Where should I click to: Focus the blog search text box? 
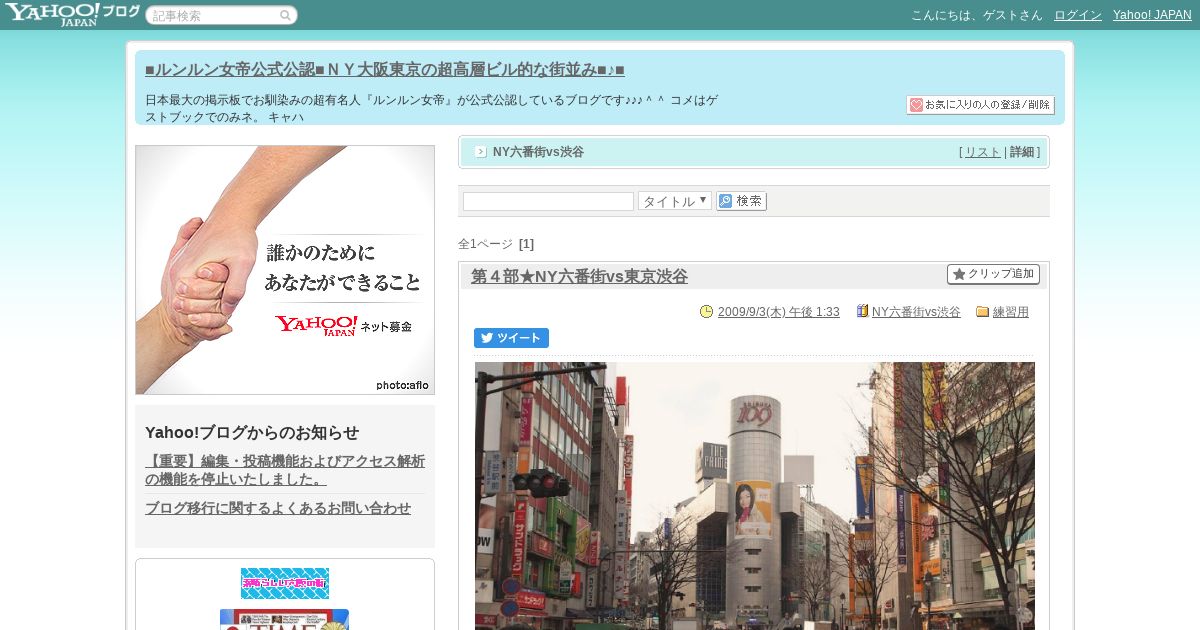tap(548, 201)
